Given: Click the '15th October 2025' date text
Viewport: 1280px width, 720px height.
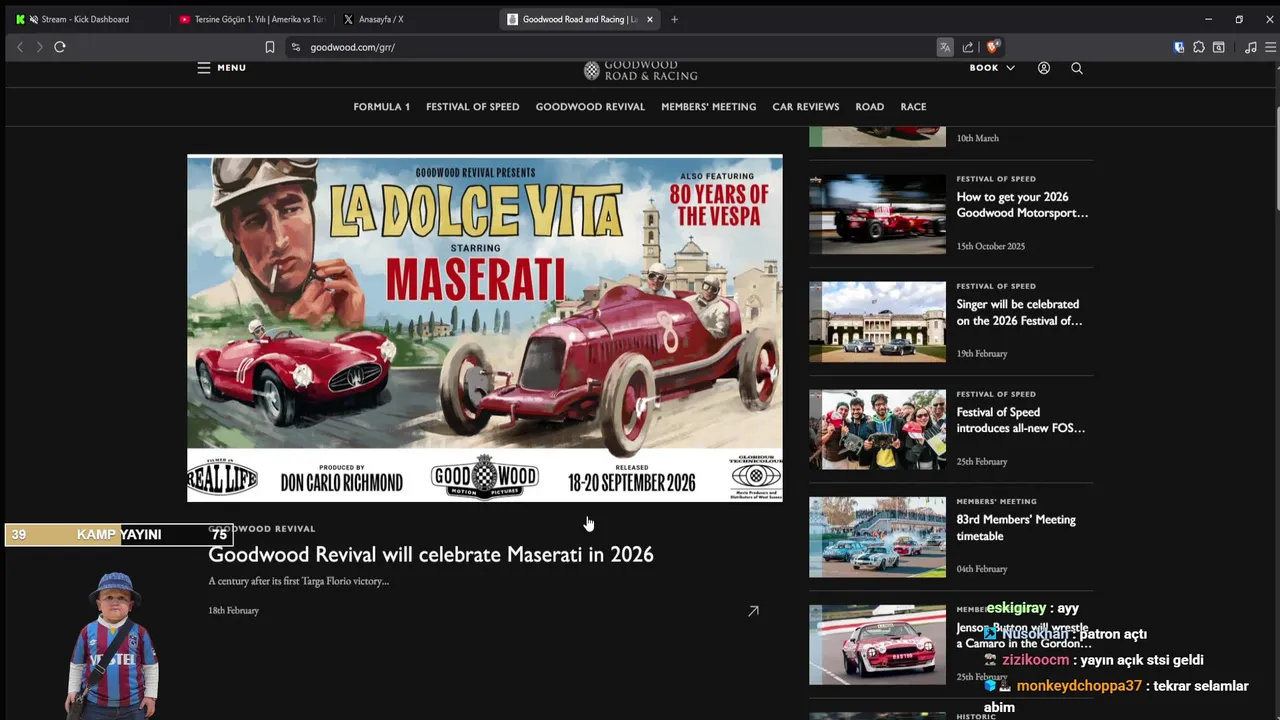Looking at the screenshot, I should pos(990,246).
